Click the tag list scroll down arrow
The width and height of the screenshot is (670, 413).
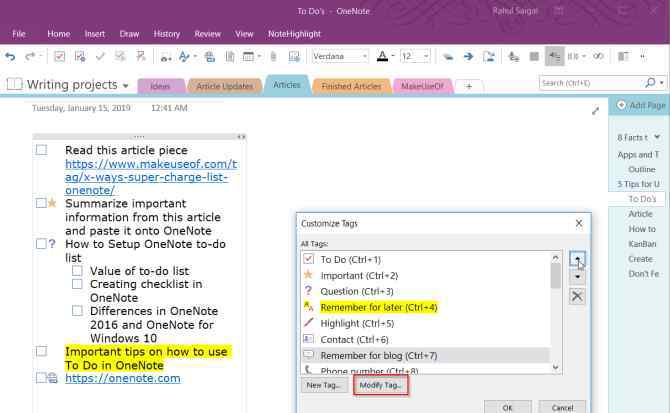tap(555, 367)
